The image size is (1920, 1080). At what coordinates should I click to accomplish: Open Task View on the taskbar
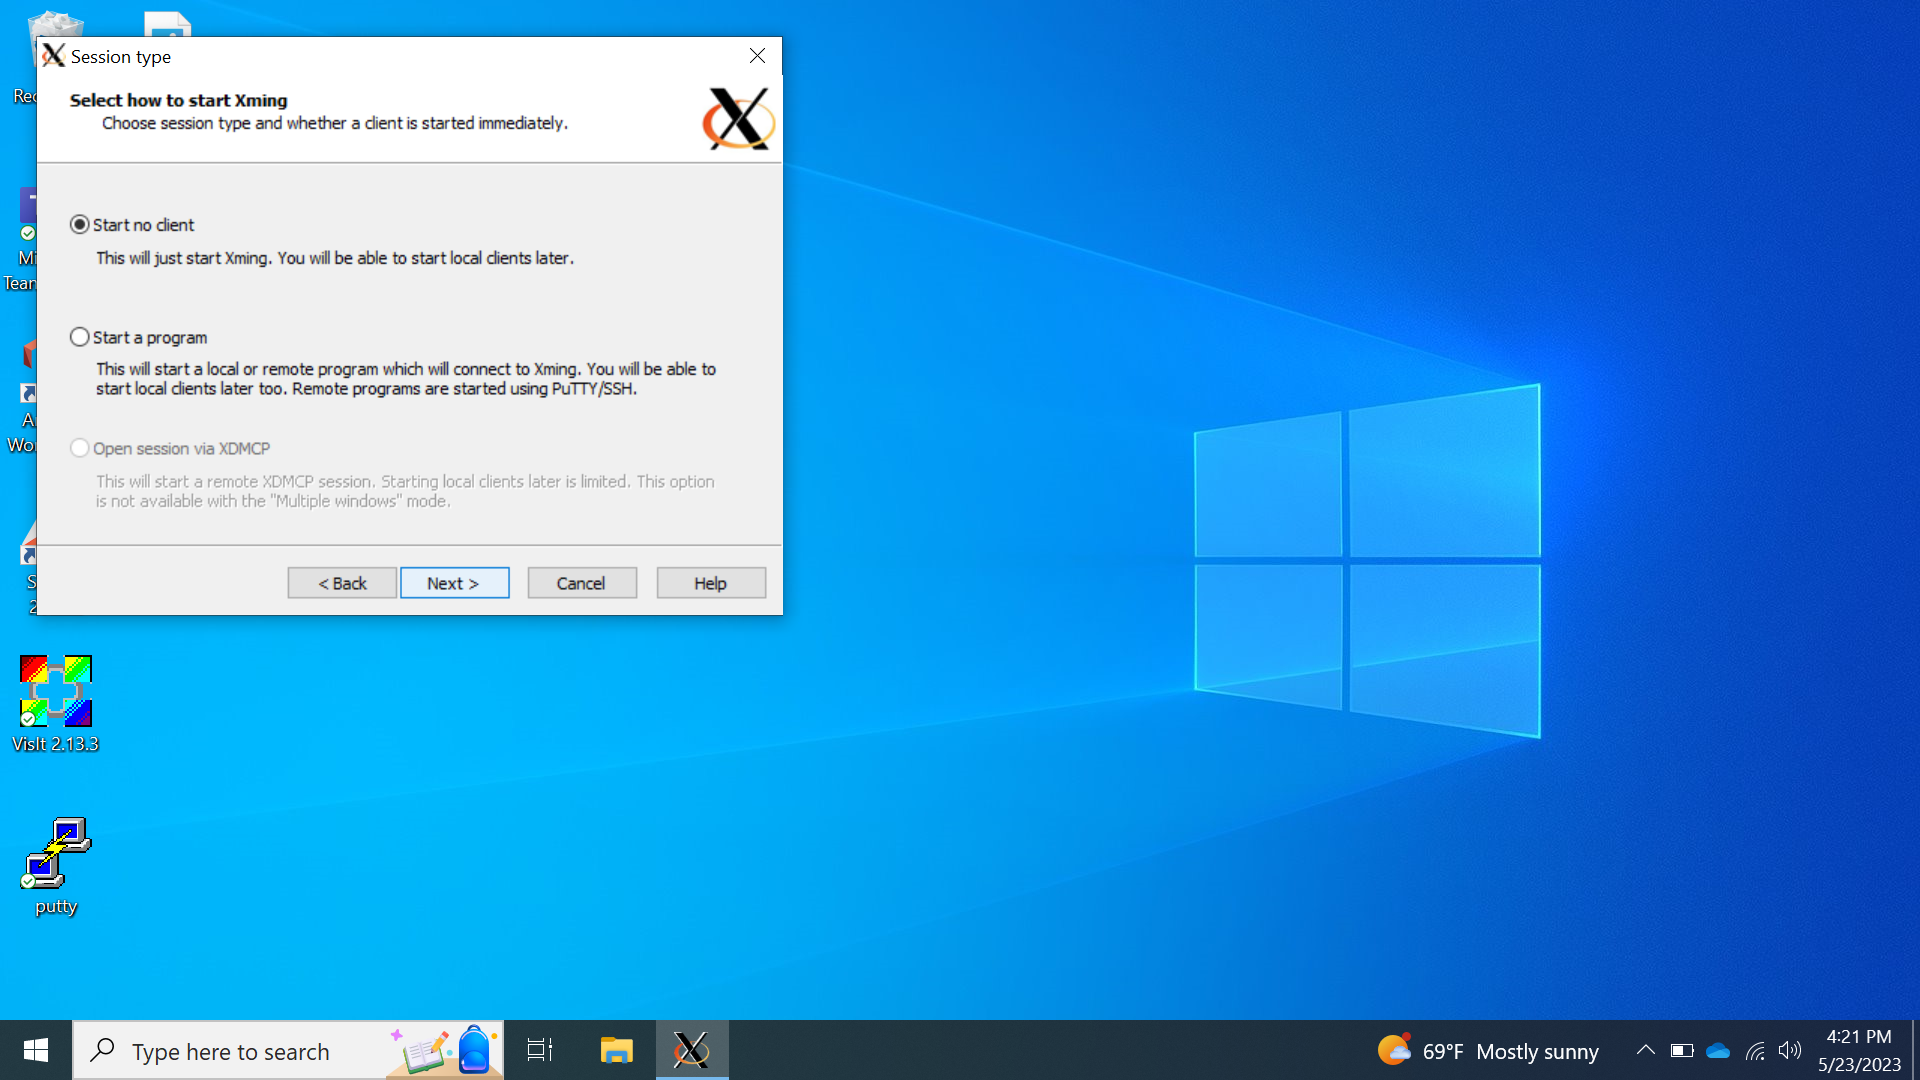540,1050
